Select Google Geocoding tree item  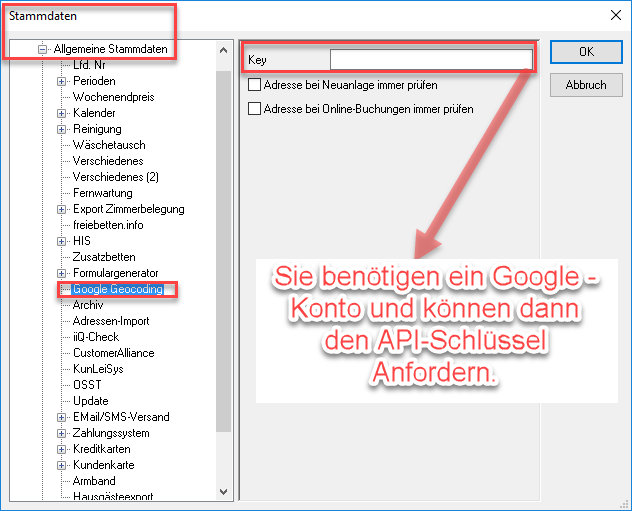pos(117,289)
